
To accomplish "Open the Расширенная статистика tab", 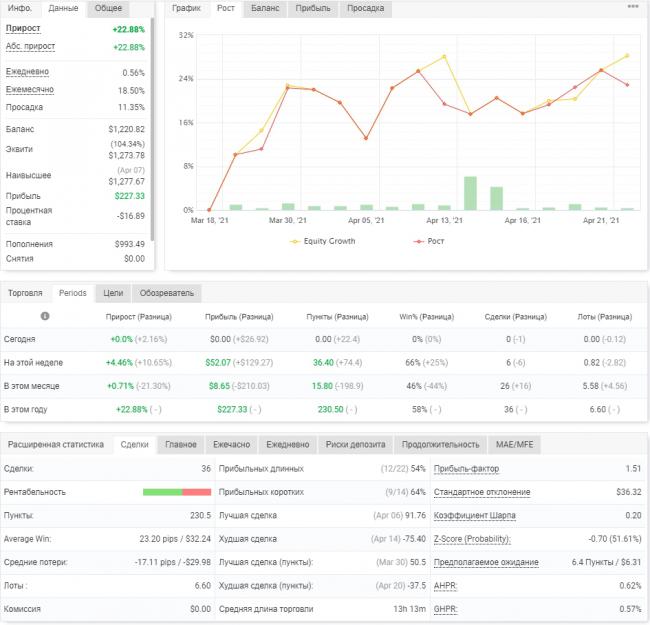I will tap(55, 444).
